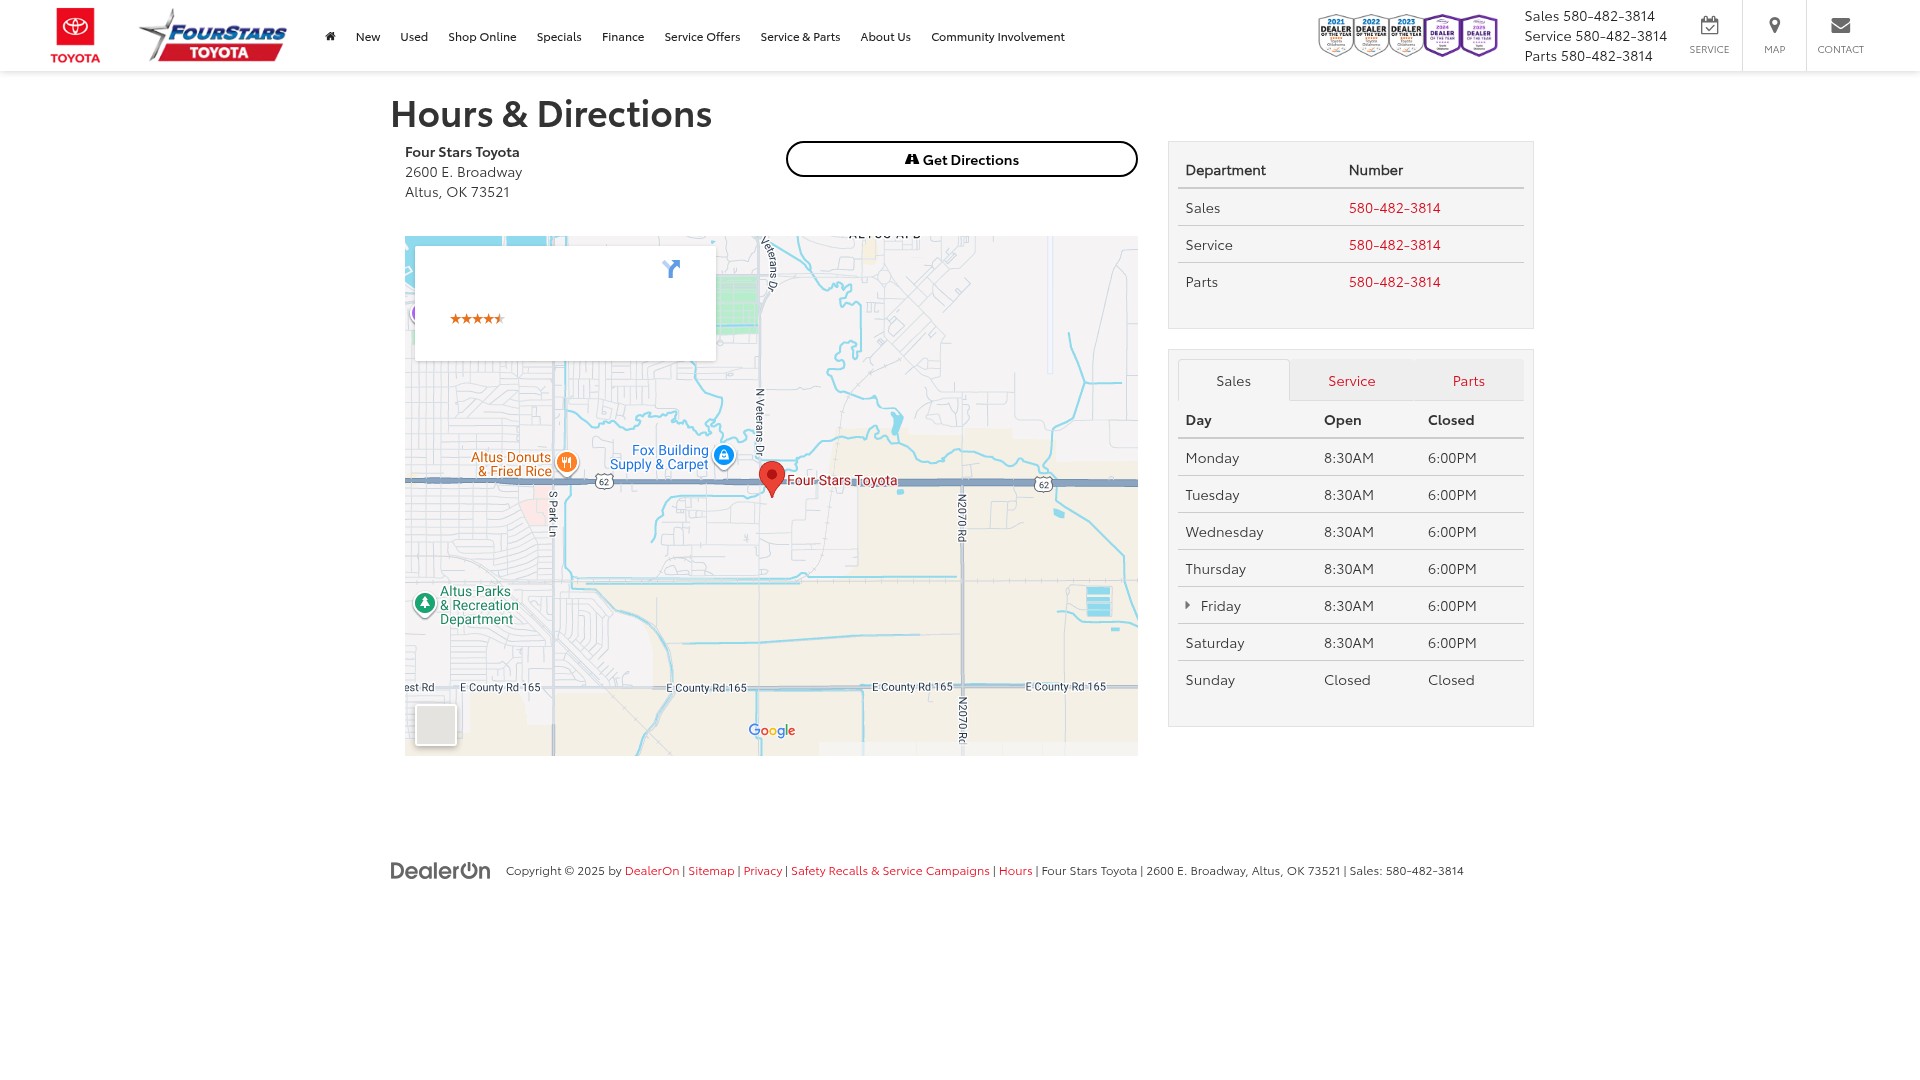
Task: Open the Hours footer link
Action: pos(1015,870)
